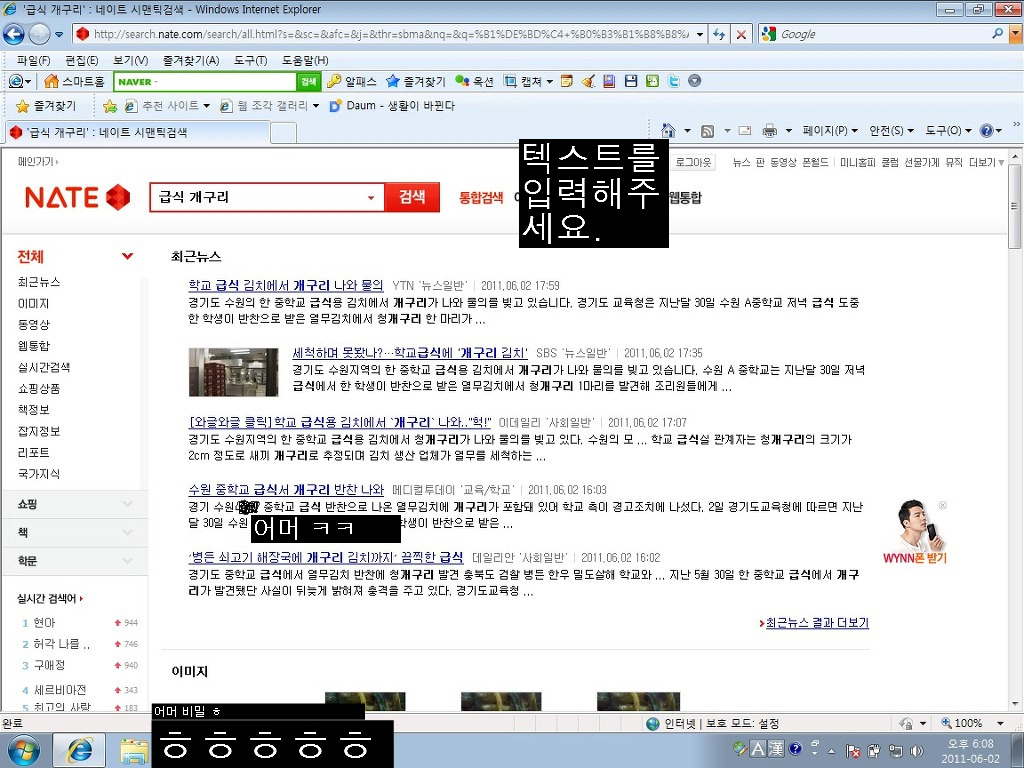Click the IE Home icon in command bar
The image size is (1024, 768).
coord(667,131)
